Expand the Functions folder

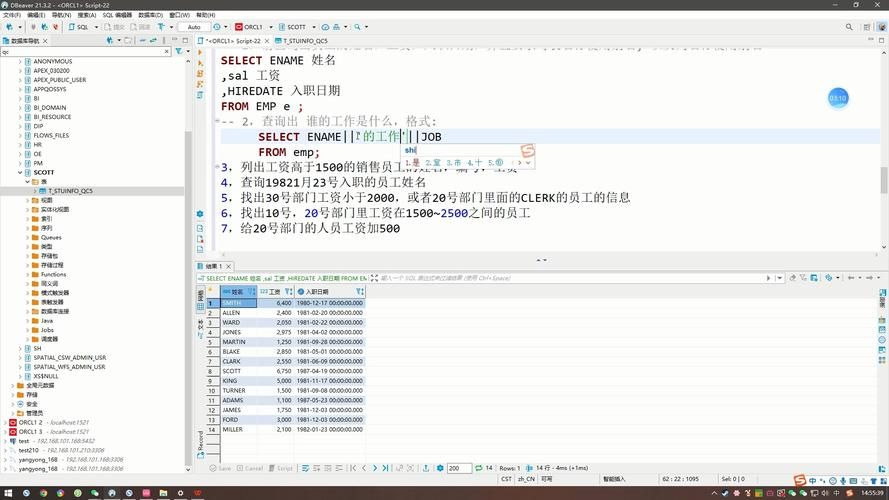(27, 274)
